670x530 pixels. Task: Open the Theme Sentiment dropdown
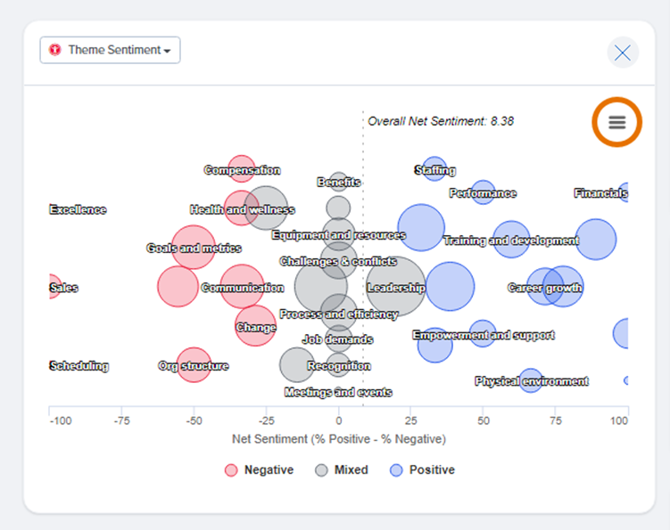click(x=110, y=50)
